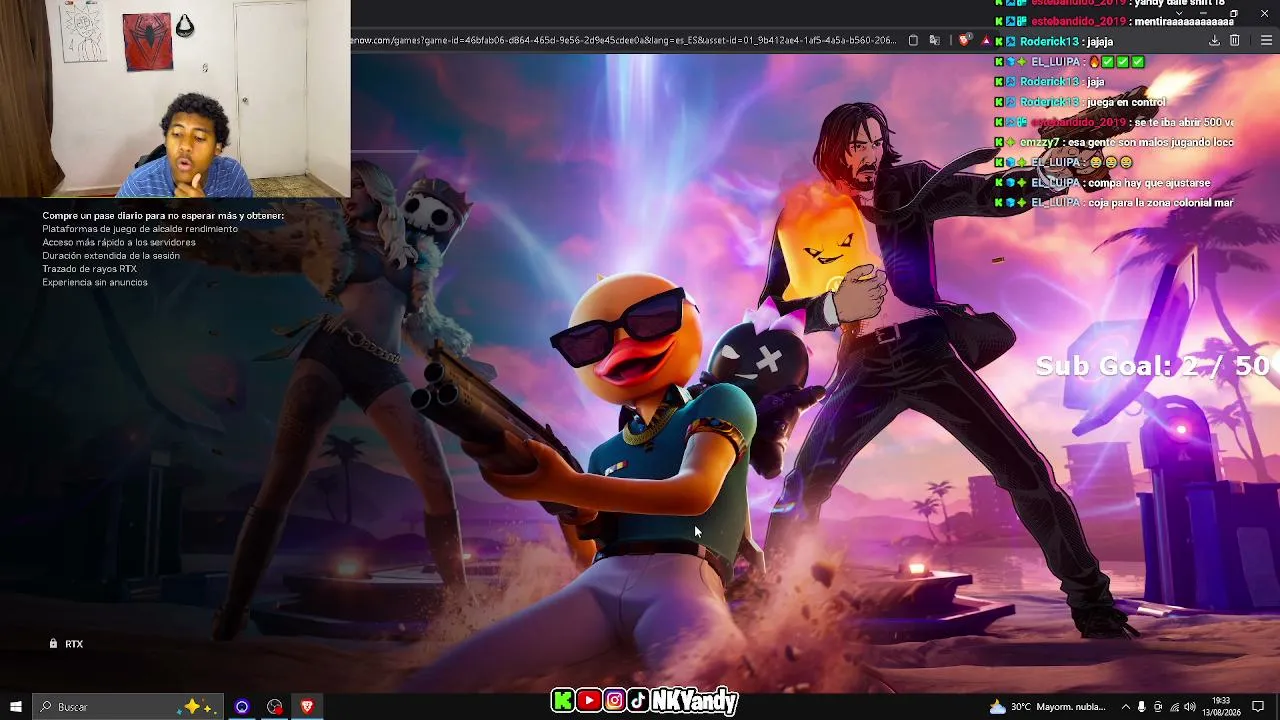The image size is (1280, 720).
Task: Open the Meet Now camera tray icon
Action: coord(1158,707)
